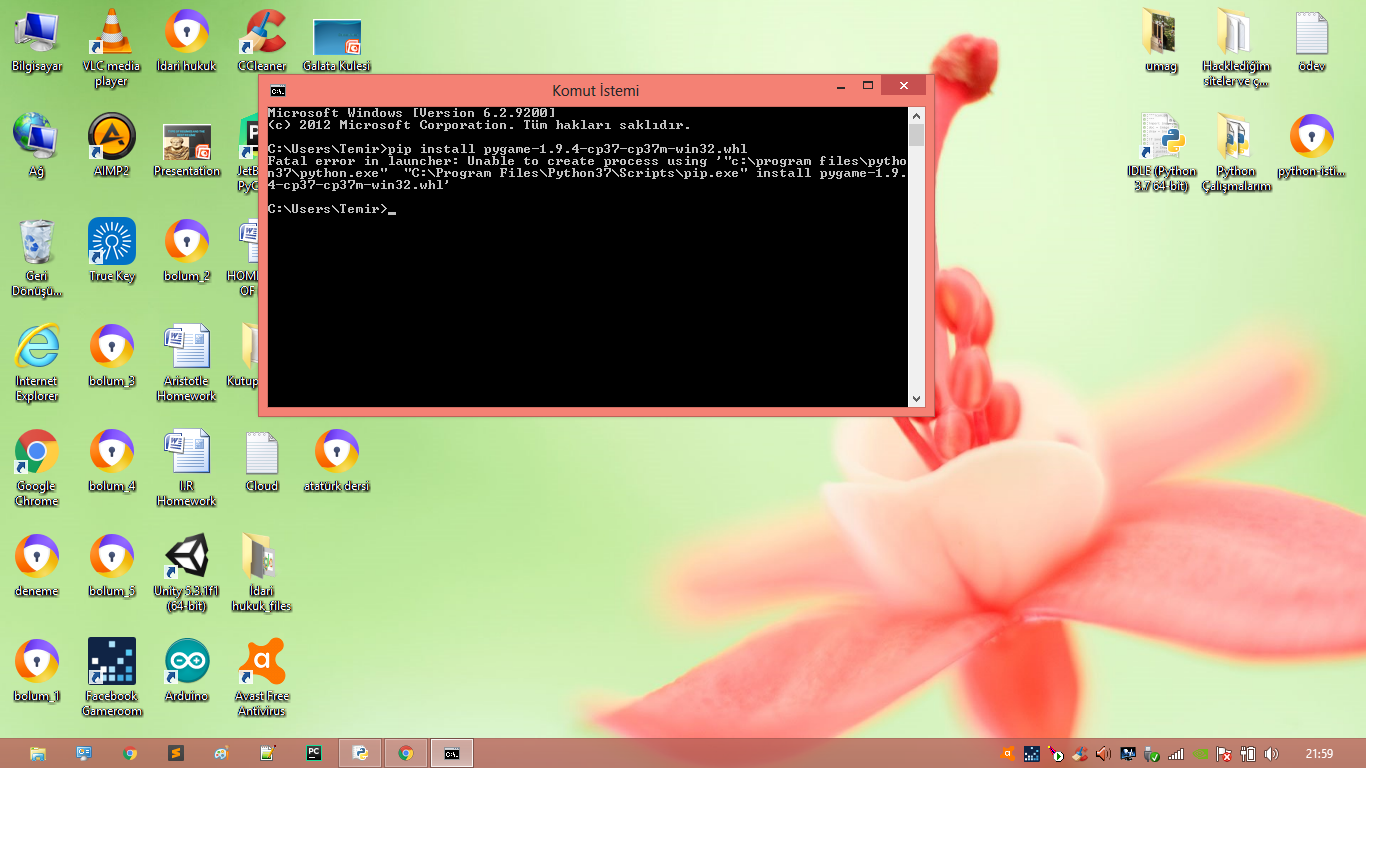The image size is (1388, 846).
Task: Open network signal bars tray icon
Action: [1177, 754]
